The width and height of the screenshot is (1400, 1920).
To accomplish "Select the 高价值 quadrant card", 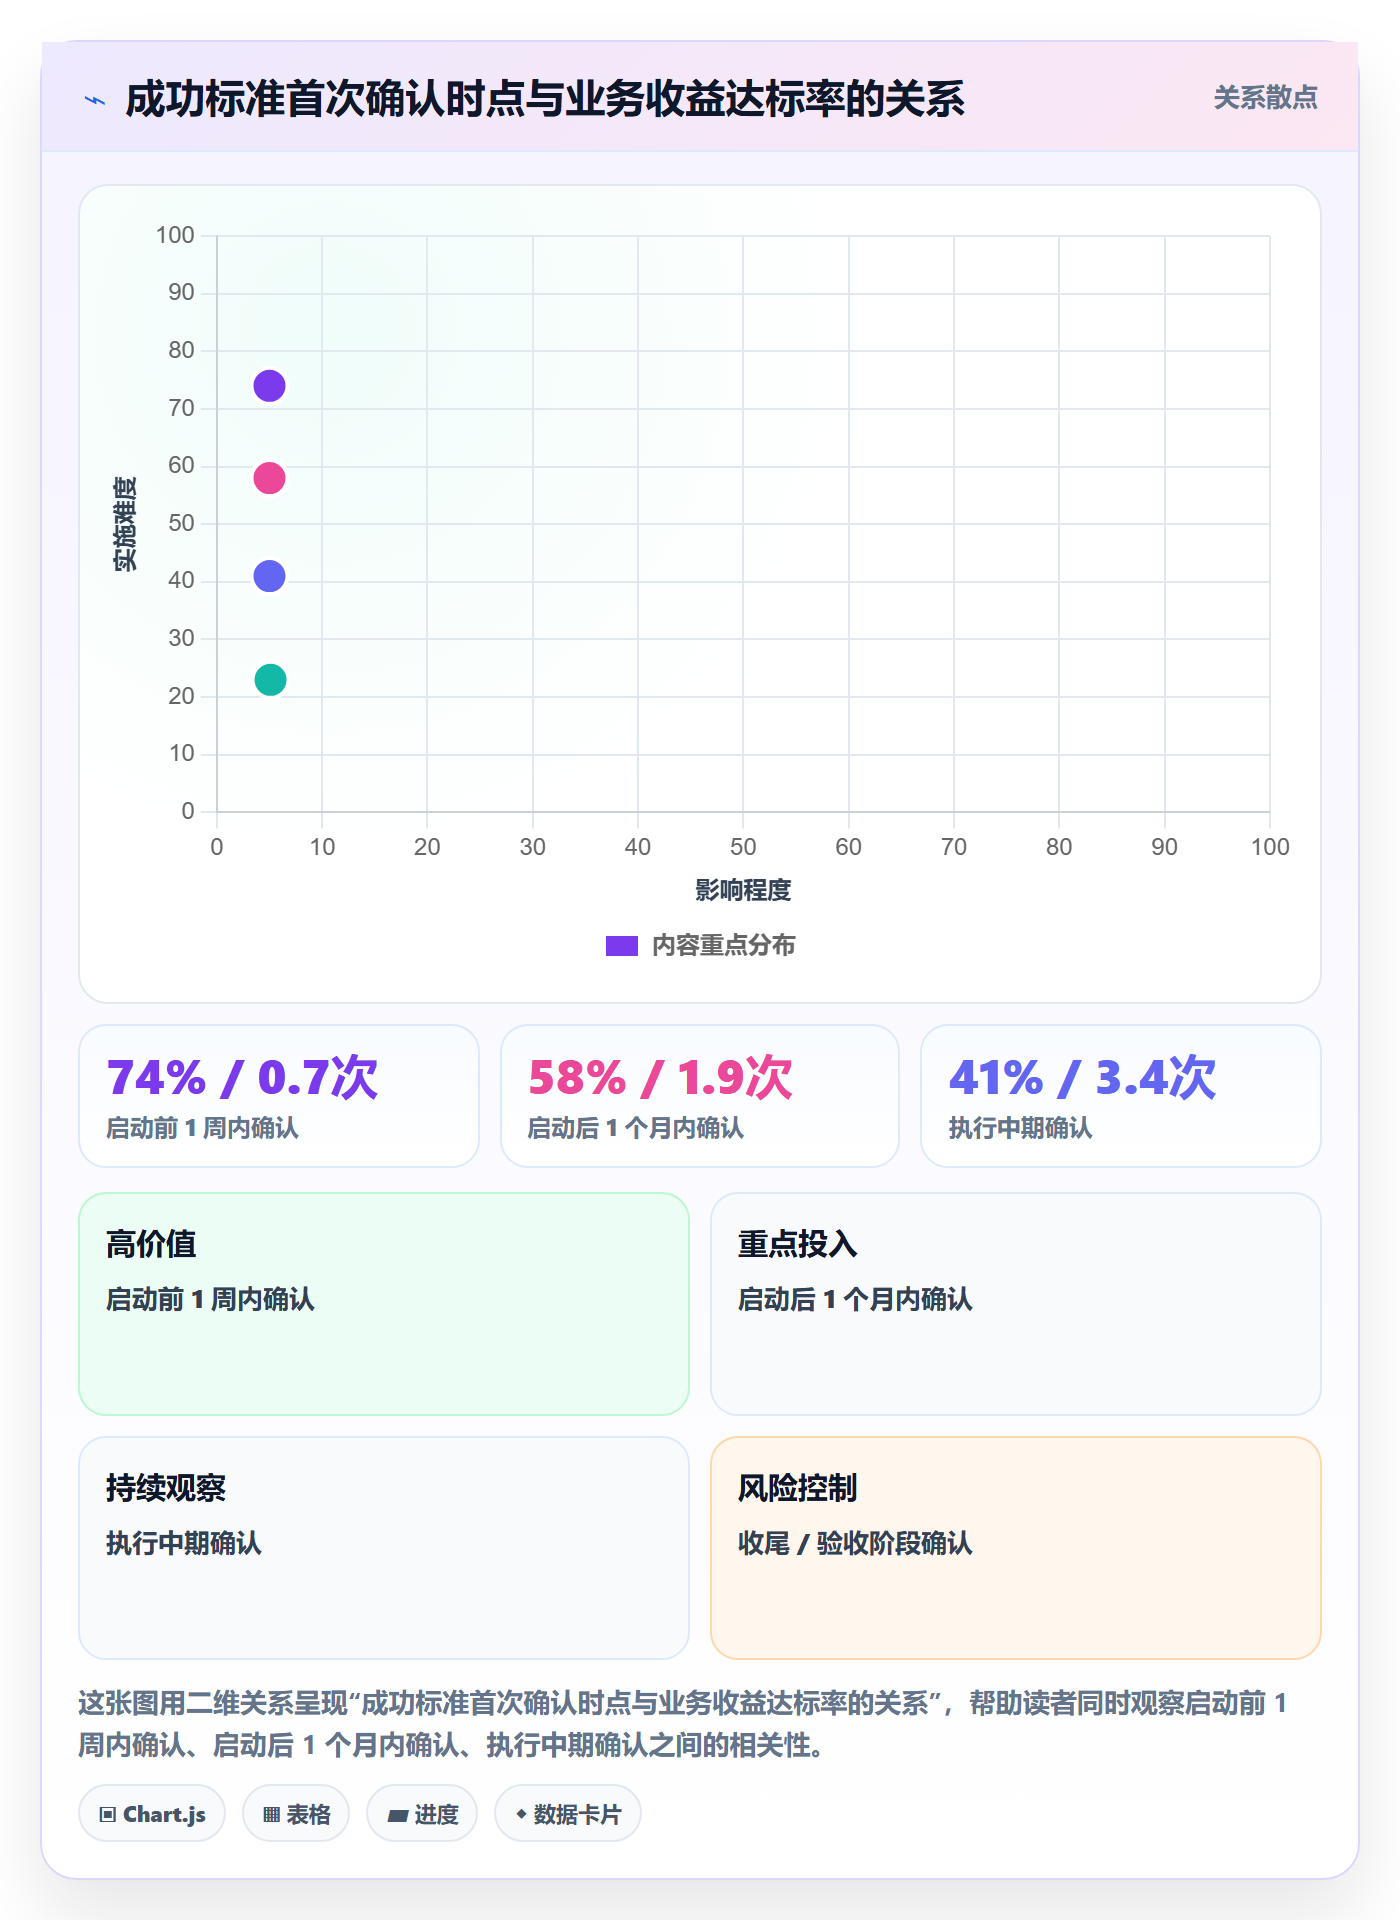I will pyautogui.click(x=384, y=1304).
